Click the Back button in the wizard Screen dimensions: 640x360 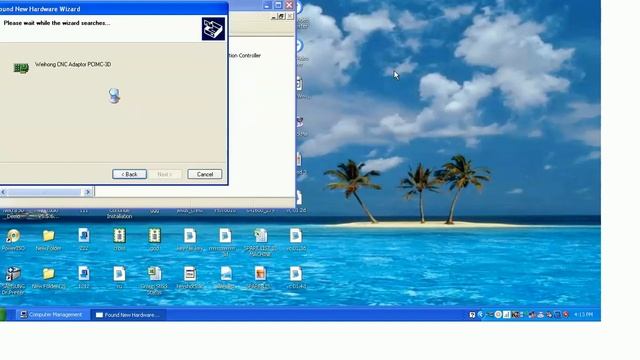[x=129, y=174]
